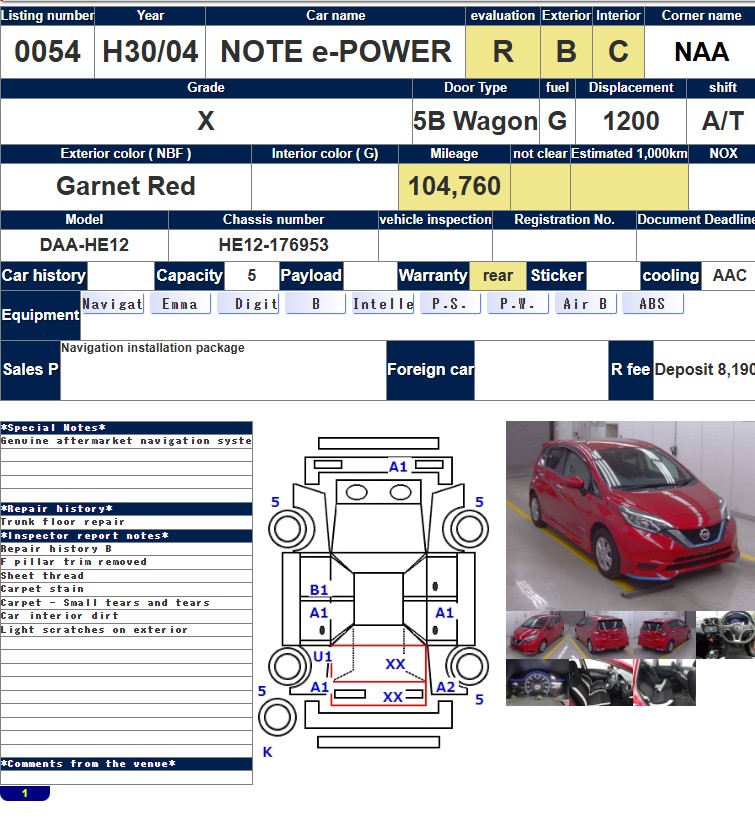Click the cooling value AAC
755x837 pixels.
pos(729,275)
